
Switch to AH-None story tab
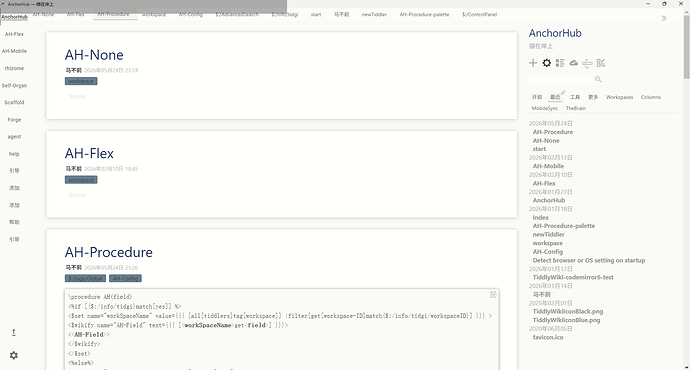tap(43, 14)
